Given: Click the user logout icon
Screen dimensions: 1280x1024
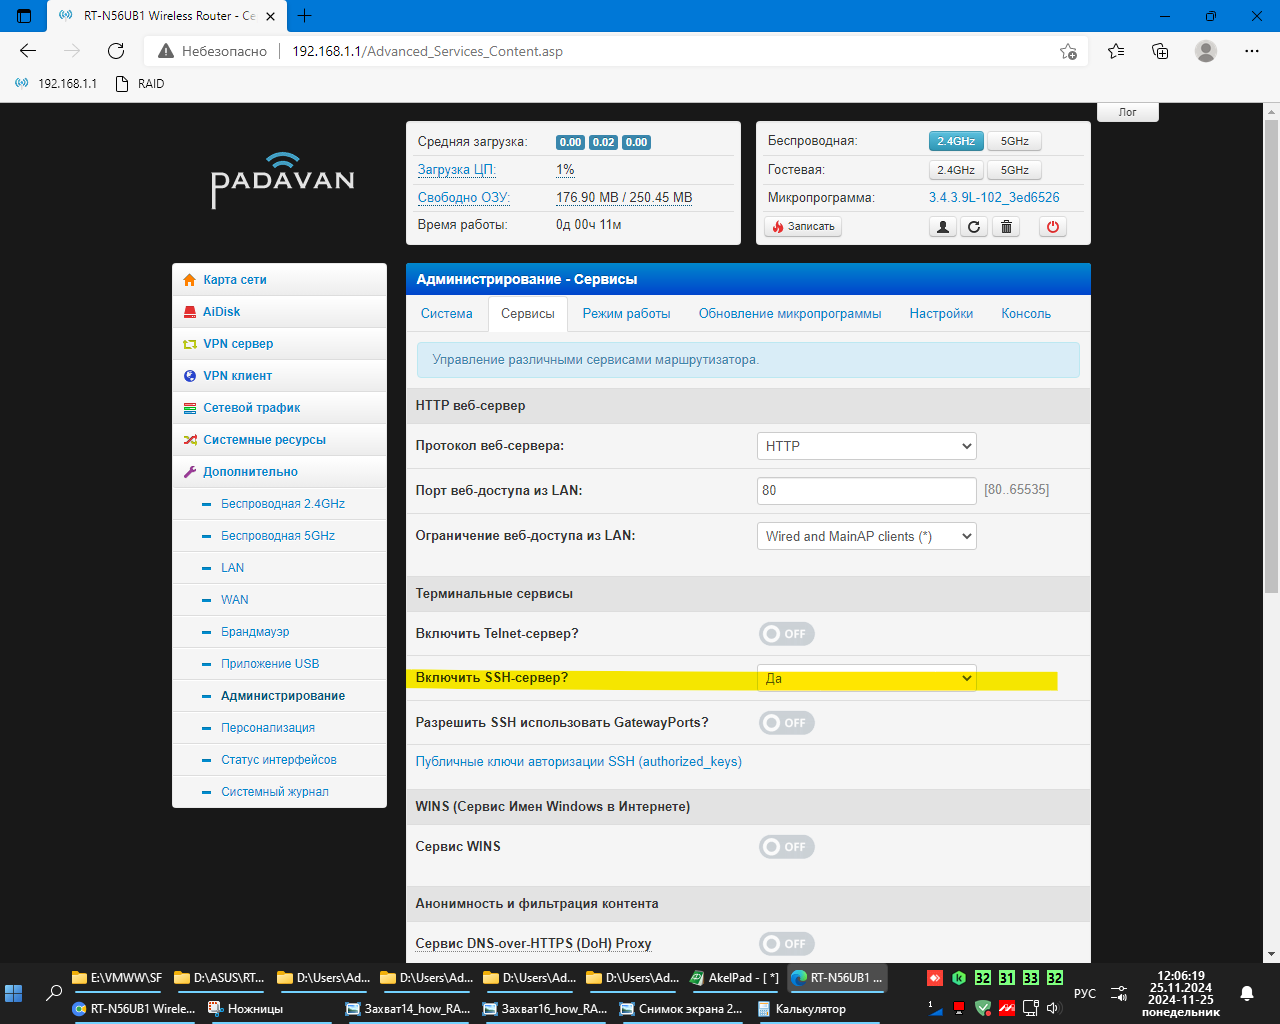Looking at the screenshot, I should [x=942, y=227].
